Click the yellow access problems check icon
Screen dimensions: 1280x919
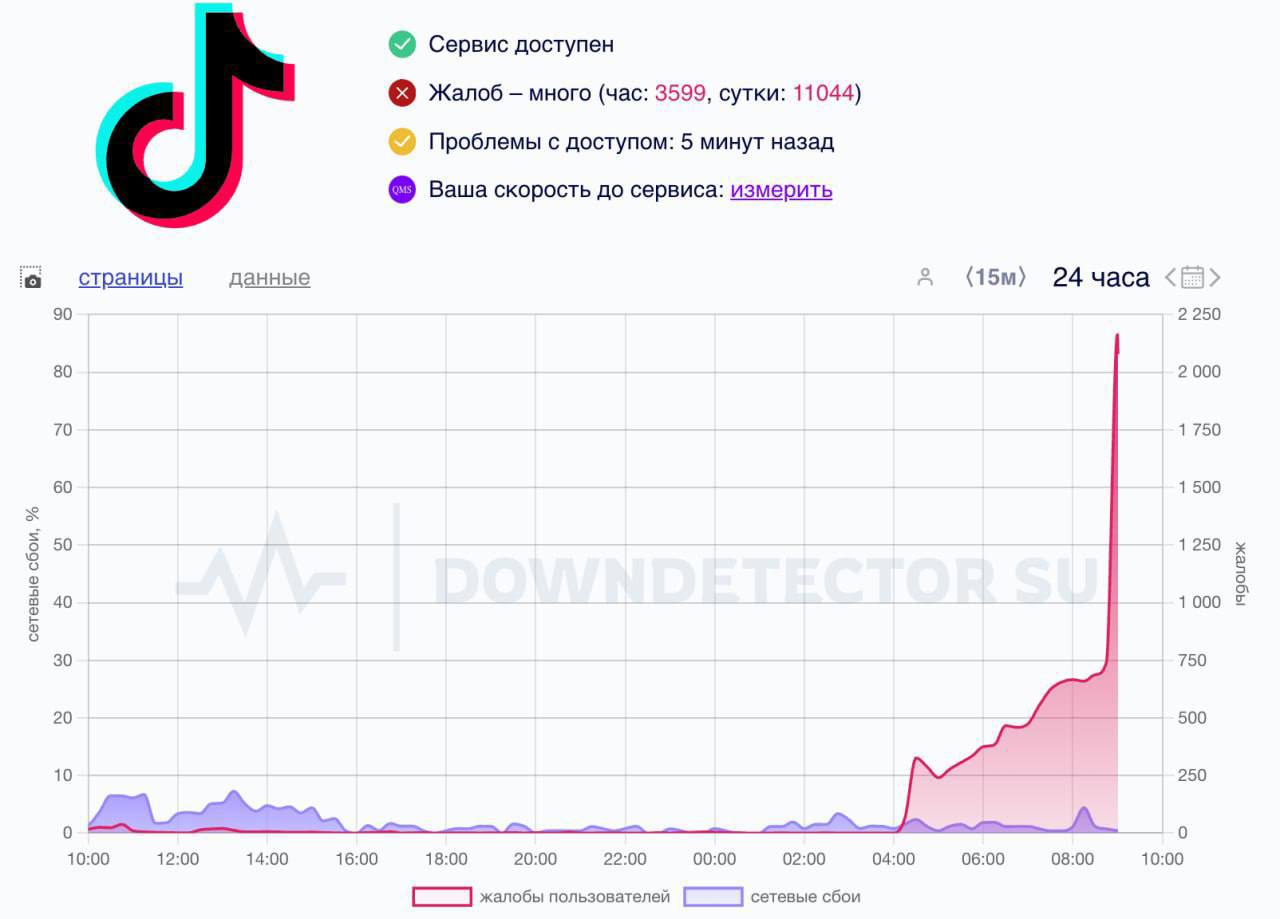point(402,142)
